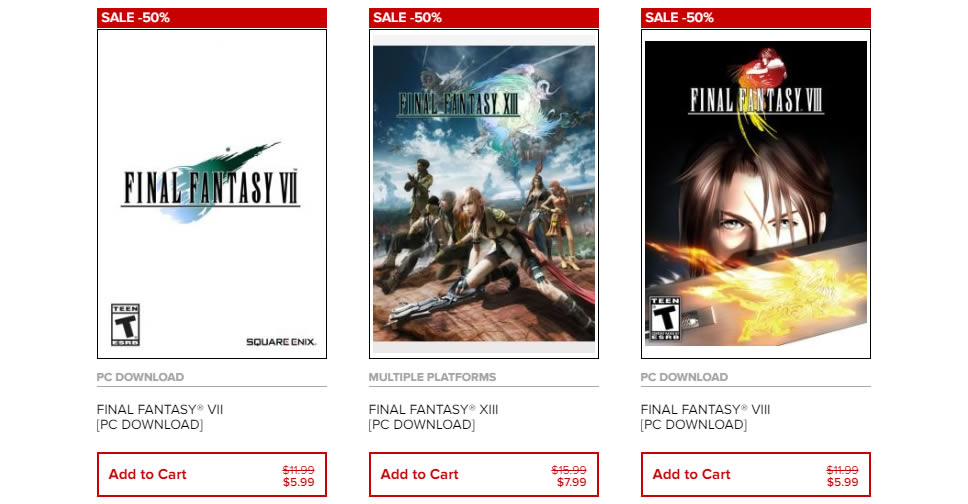Click the $7.99 sale price

570,482
